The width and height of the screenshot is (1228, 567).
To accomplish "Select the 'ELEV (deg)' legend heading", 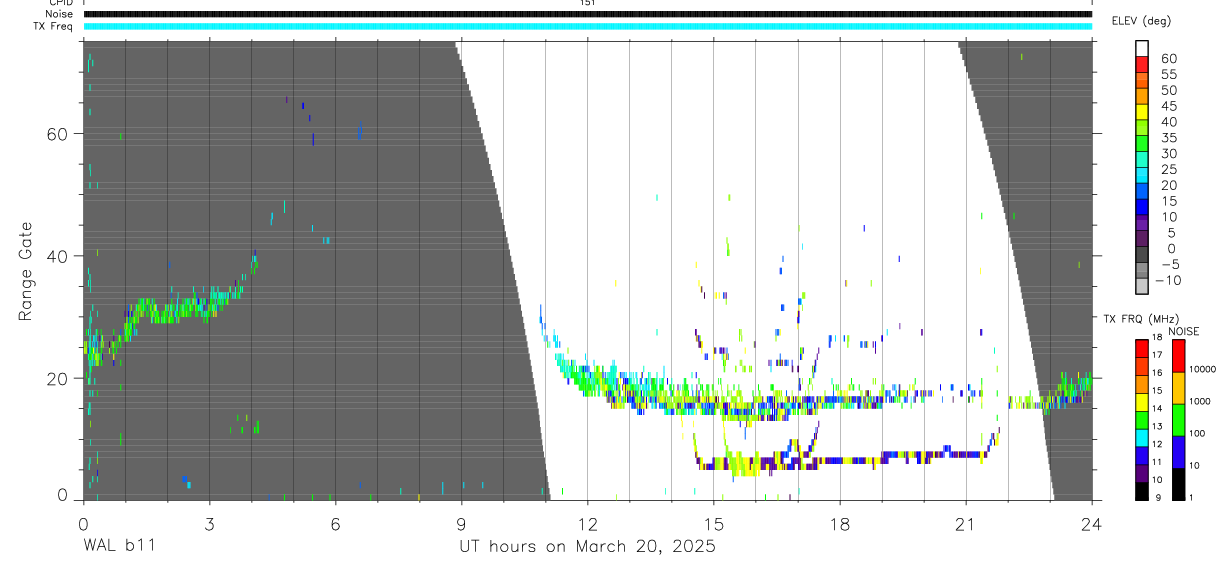I will 1141,21.
